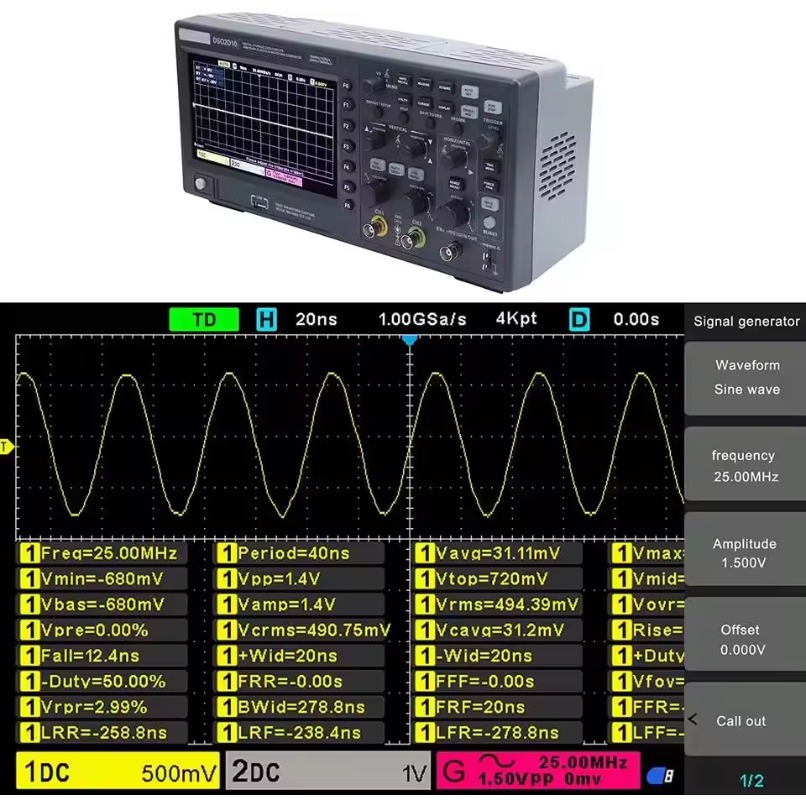
Task: Click the cyan D delay icon
Action: pyautogui.click(x=580, y=320)
